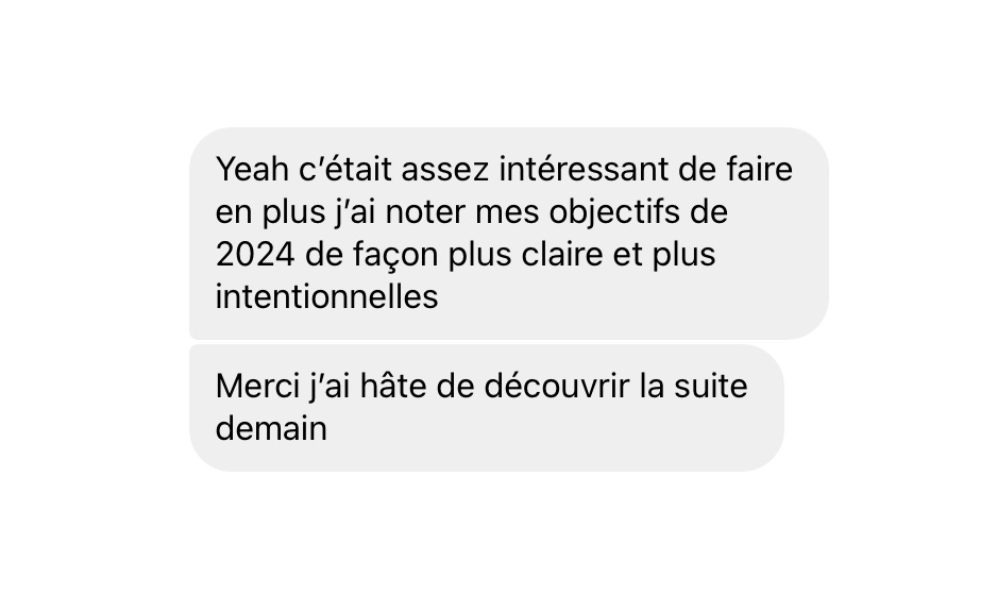This screenshot has height=600, width=1000.
Task: Click the word "demain" in second bubble
Action: tap(272, 428)
